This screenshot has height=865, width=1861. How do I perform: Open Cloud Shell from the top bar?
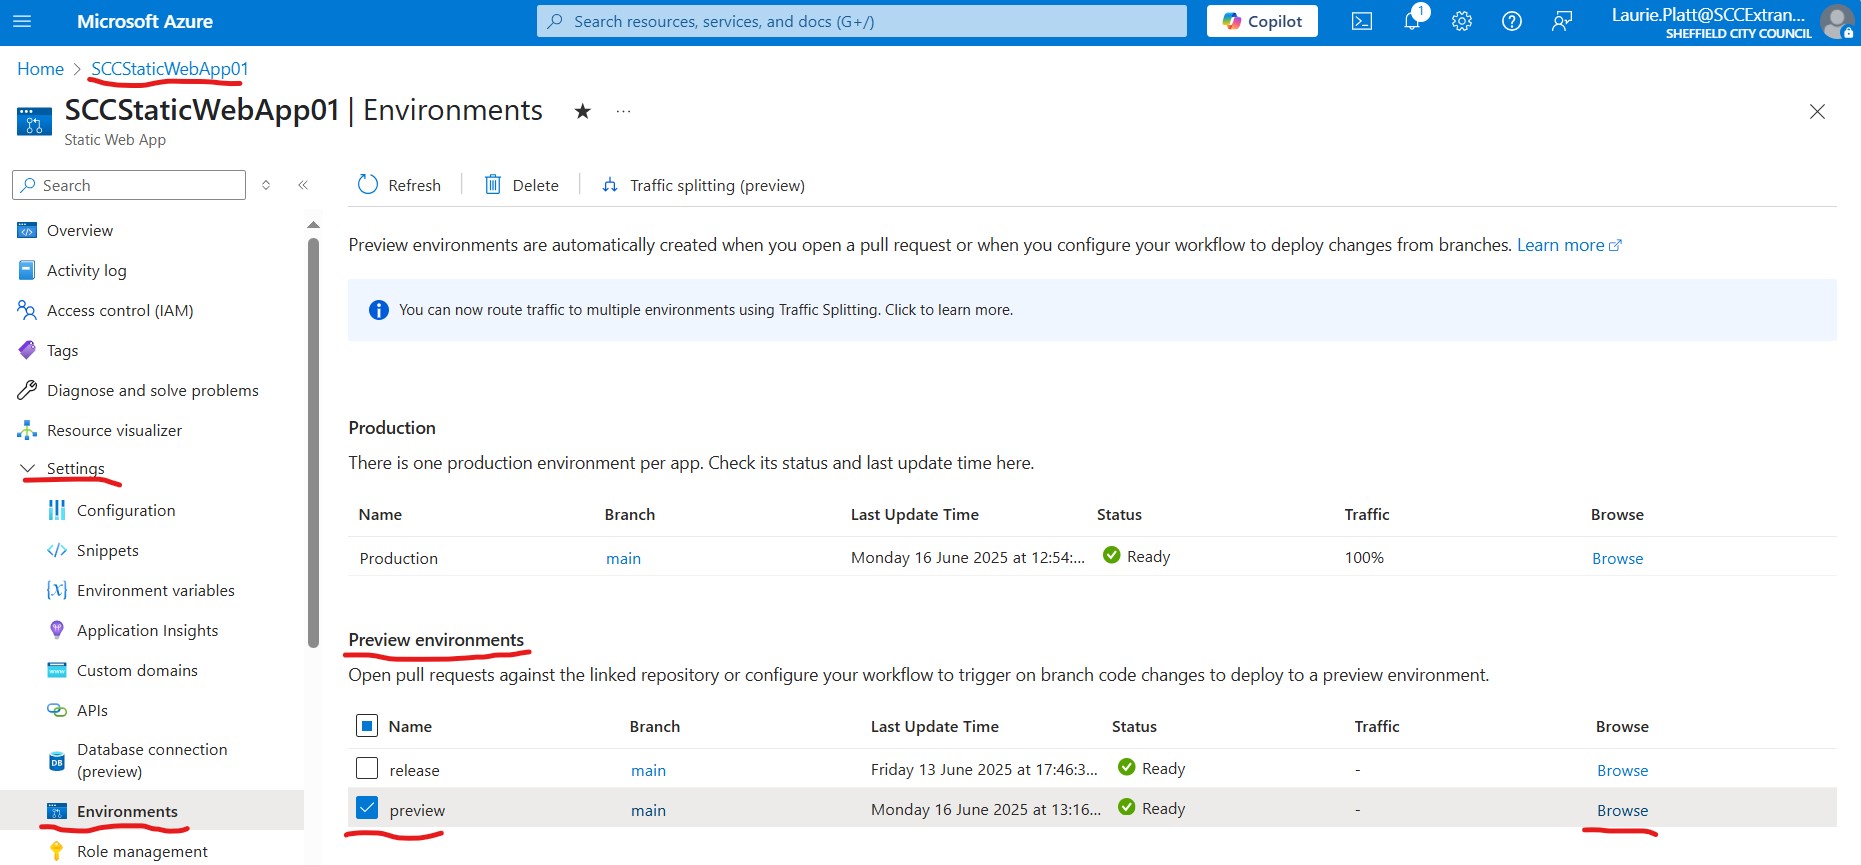[x=1362, y=21]
